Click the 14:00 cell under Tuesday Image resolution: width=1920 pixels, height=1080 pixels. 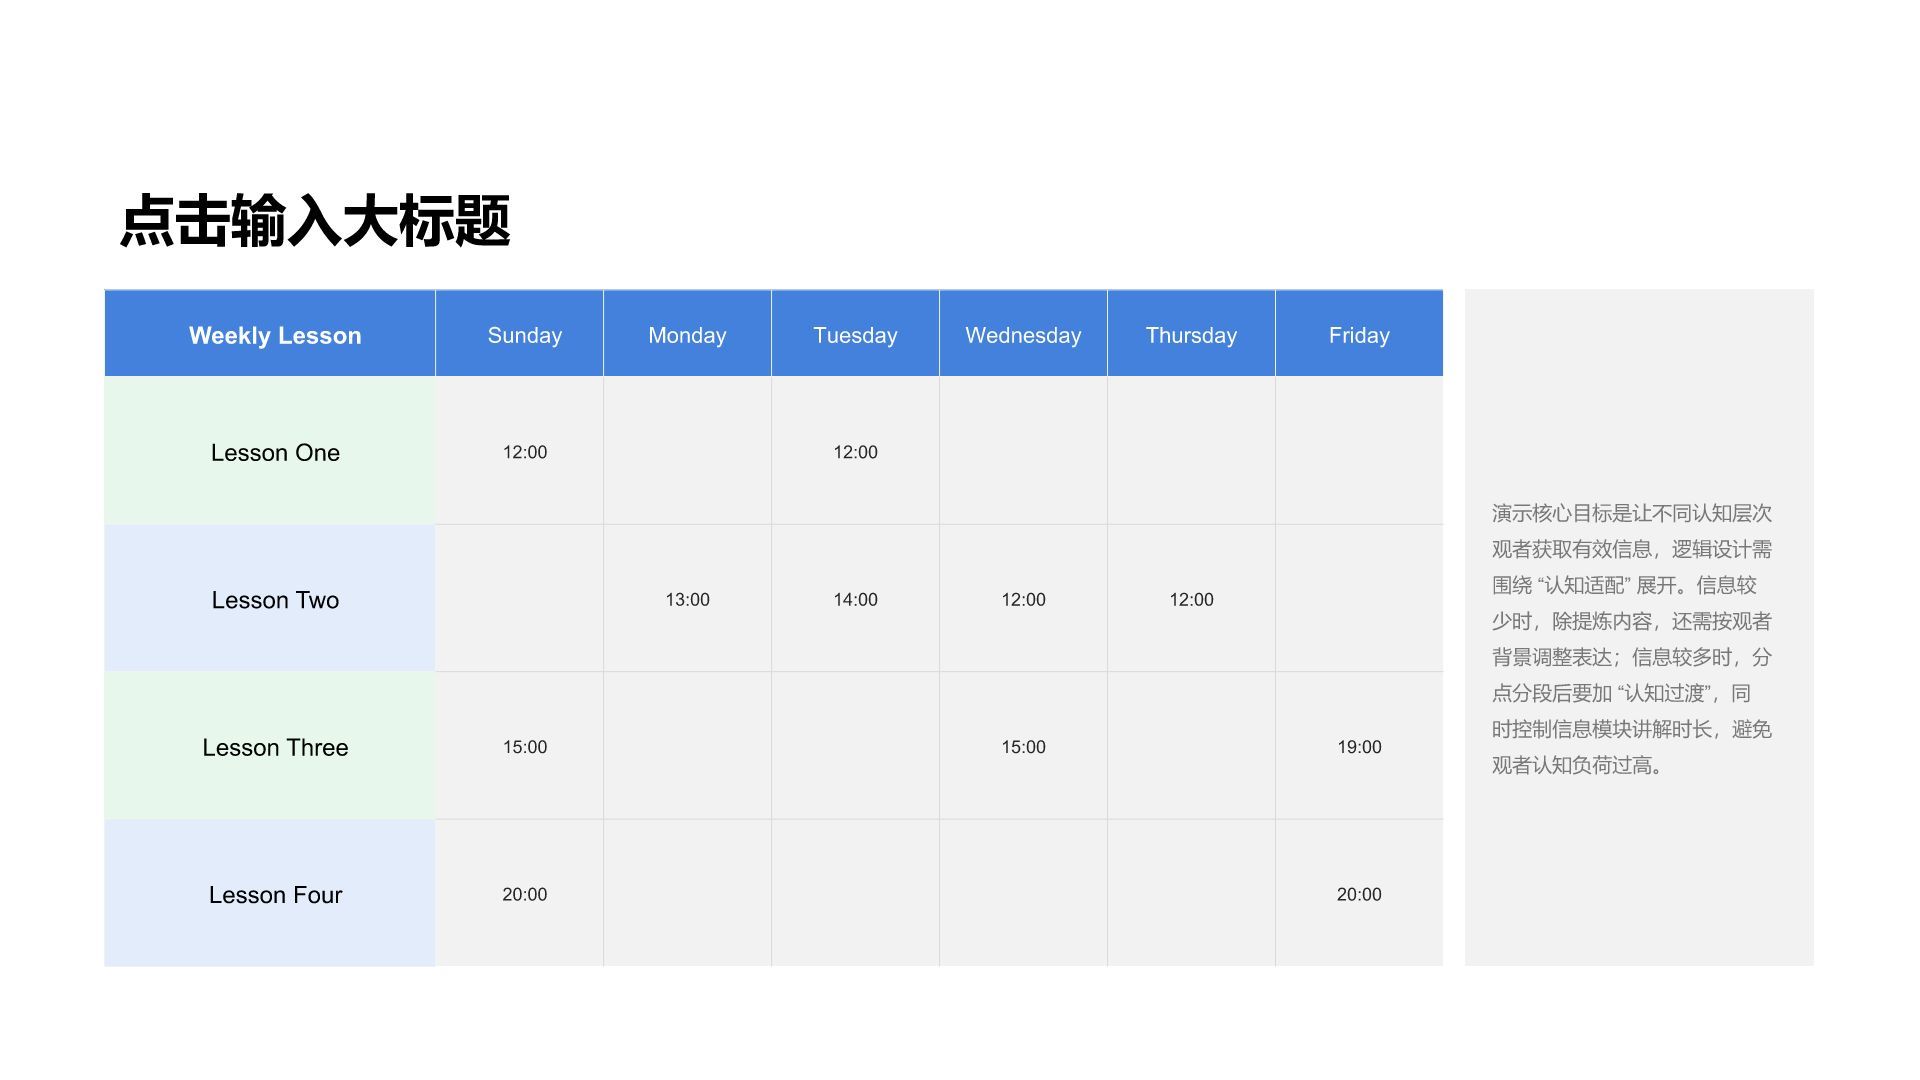(x=855, y=599)
